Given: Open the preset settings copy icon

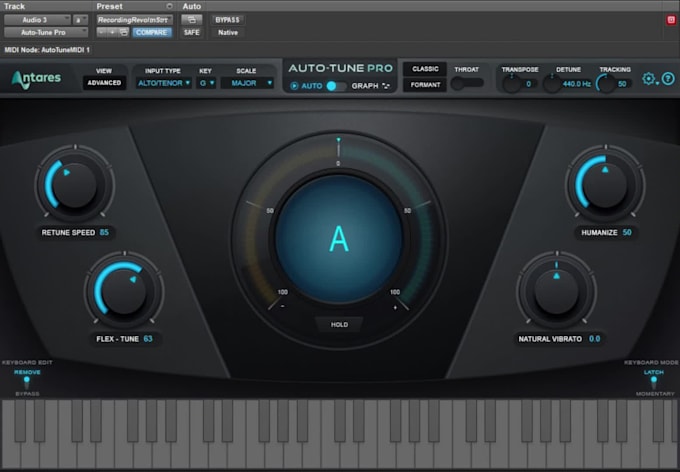Looking at the screenshot, I should click(x=124, y=33).
